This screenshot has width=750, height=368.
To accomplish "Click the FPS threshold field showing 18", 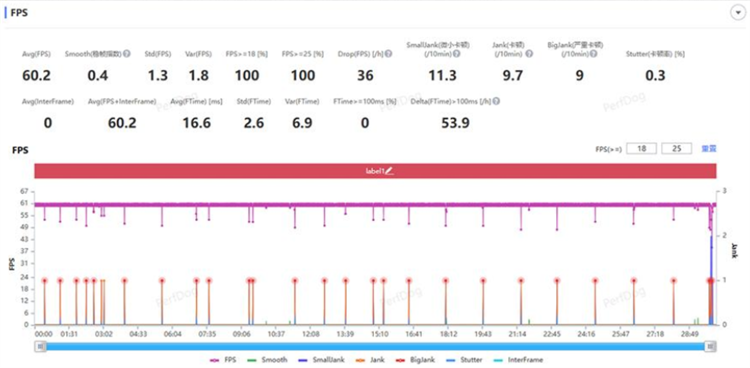I will [641, 149].
